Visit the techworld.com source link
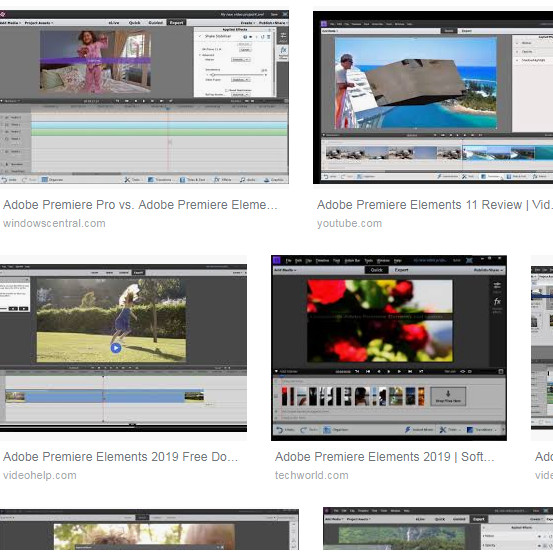The image size is (553, 553). [312, 475]
